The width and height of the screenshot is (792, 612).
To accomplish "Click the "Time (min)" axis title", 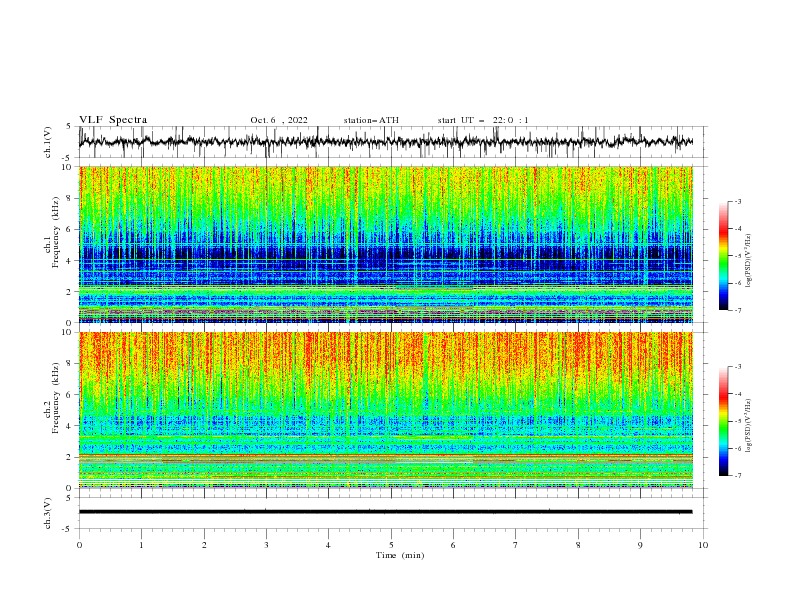I will click(400, 555).
